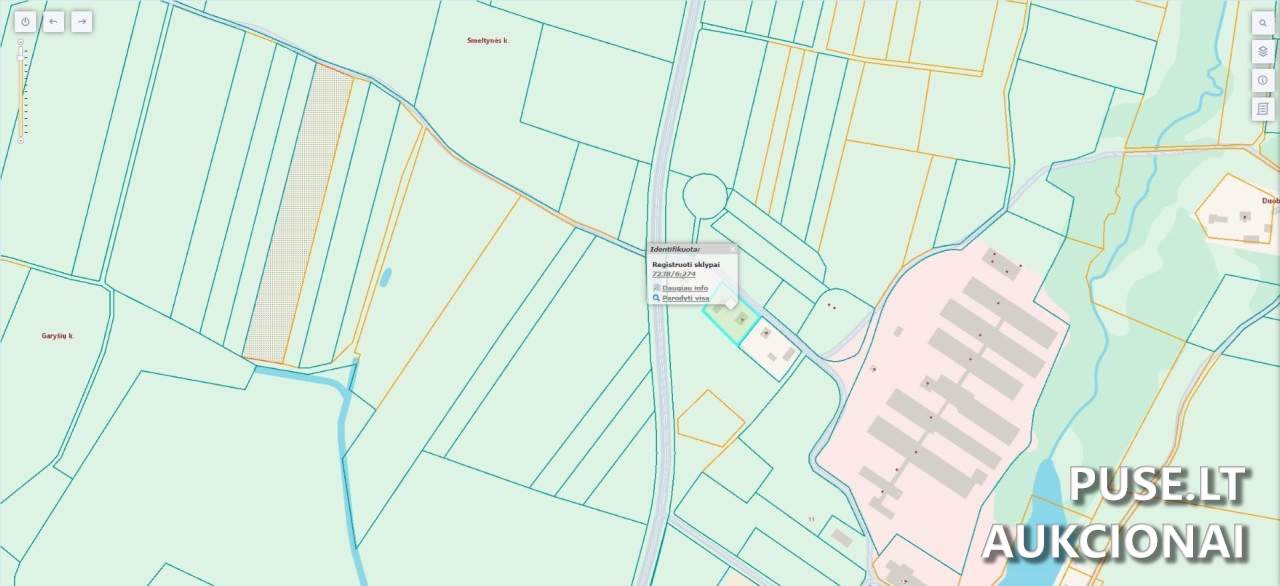This screenshot has height=586, width=1280.
Task: Open the map layers panel
Action: pos(1263,51)
